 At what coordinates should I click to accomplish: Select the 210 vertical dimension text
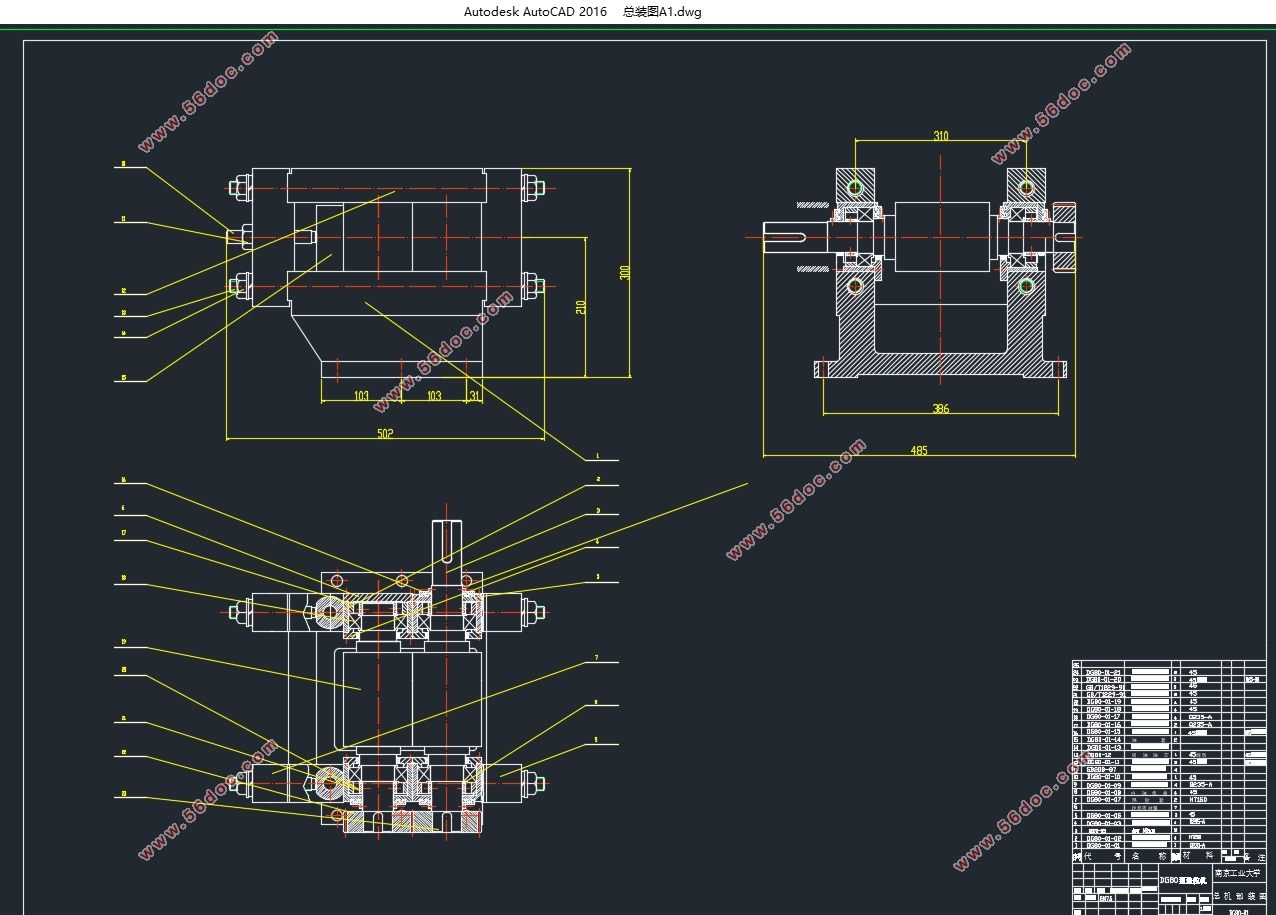tap(581, 307)
